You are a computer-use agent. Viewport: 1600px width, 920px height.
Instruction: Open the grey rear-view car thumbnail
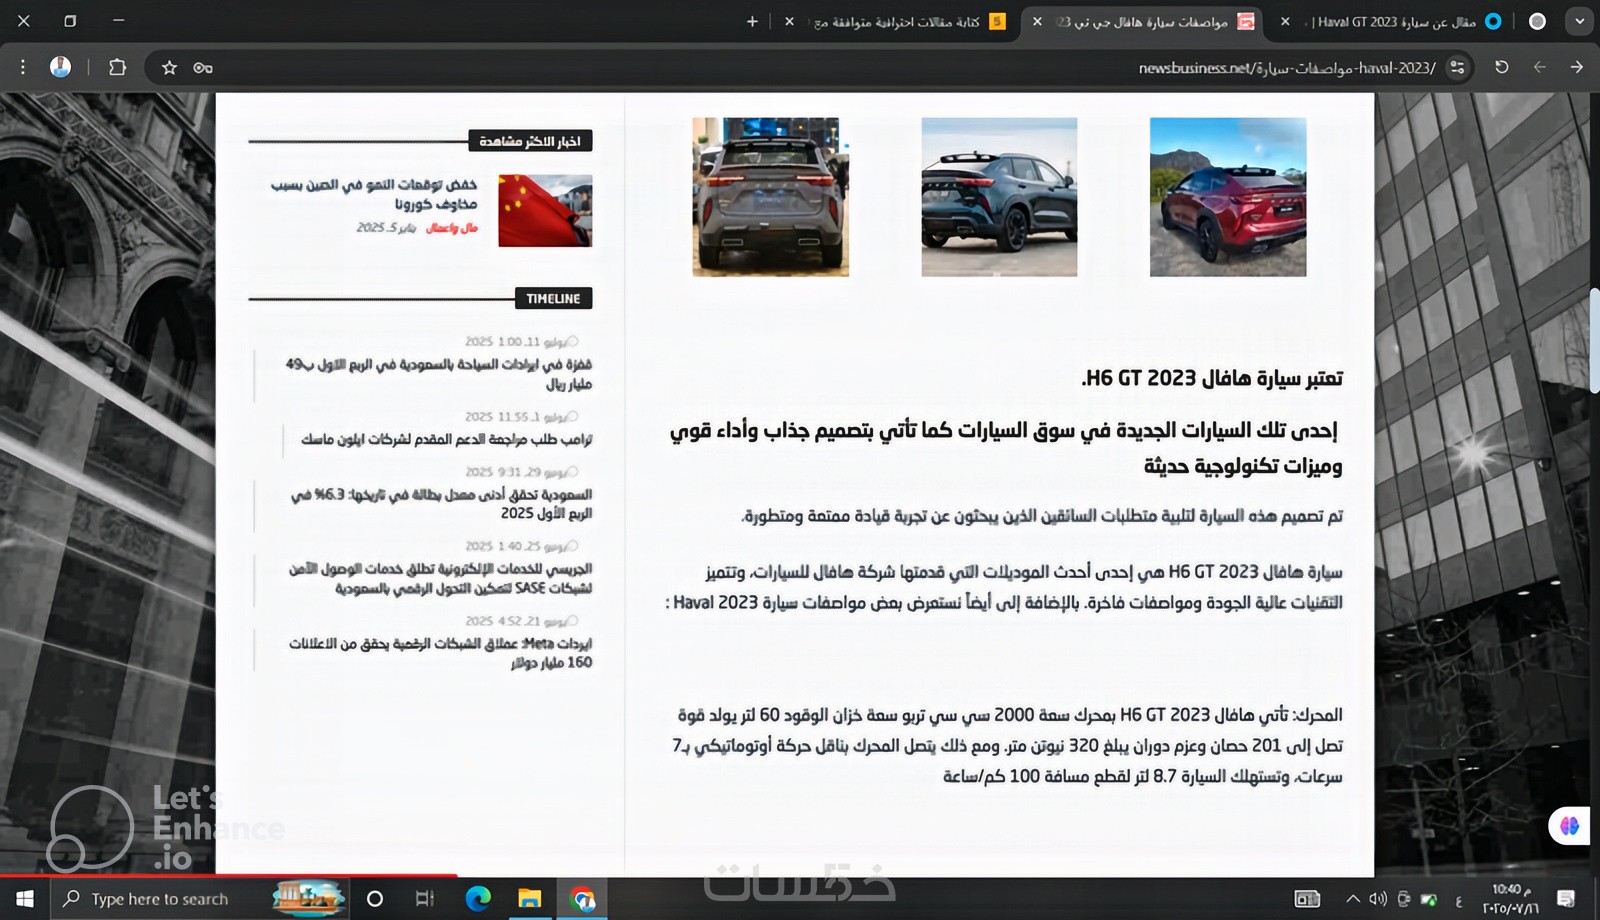770,197
